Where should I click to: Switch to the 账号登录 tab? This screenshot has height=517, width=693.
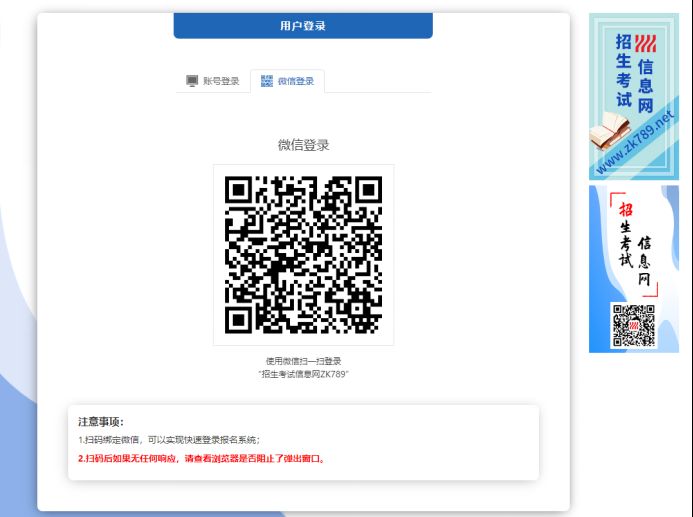coord(213,81)
